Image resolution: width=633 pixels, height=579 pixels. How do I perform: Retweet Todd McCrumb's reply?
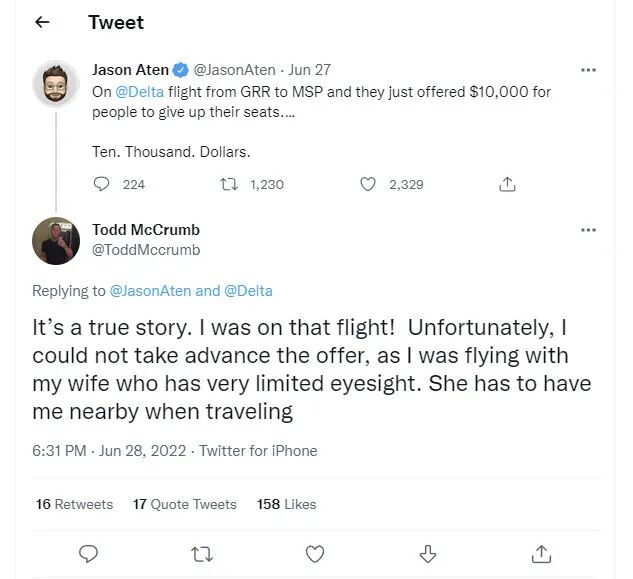tap(201, 553)
